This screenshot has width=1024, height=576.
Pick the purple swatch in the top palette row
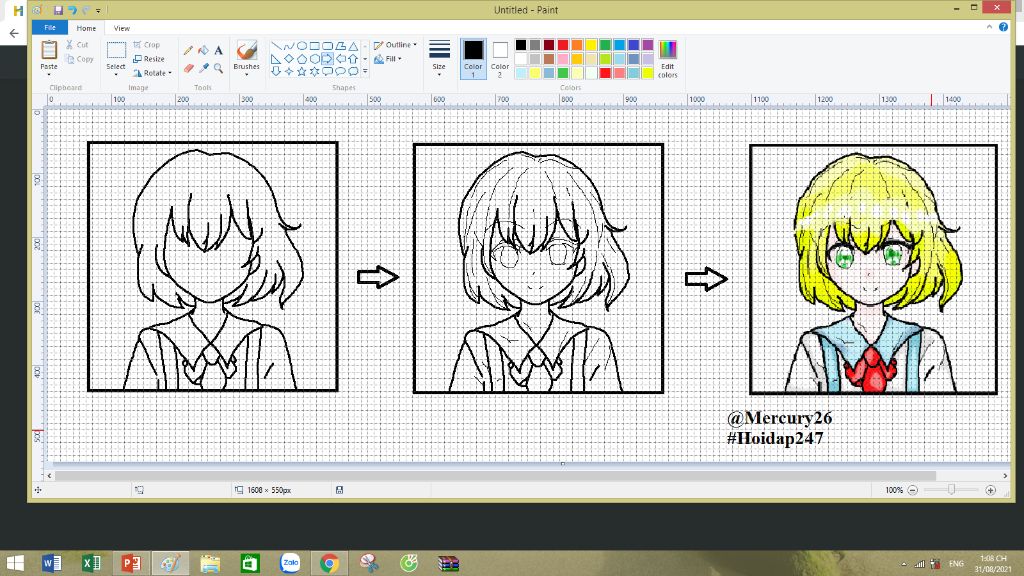coord(647,45)
